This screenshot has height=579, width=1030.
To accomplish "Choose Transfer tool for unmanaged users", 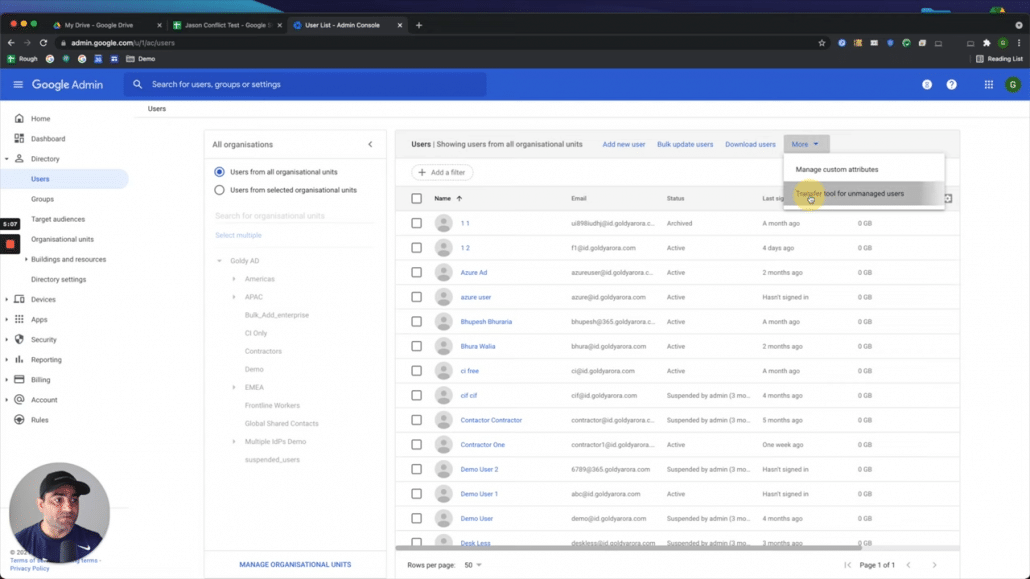I will click(x=864, y=194).
